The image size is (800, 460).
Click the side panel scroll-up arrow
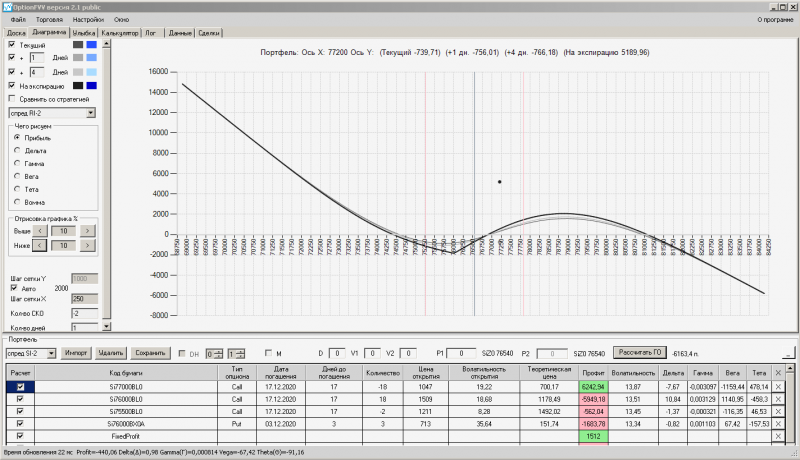[x=107, y=44]
